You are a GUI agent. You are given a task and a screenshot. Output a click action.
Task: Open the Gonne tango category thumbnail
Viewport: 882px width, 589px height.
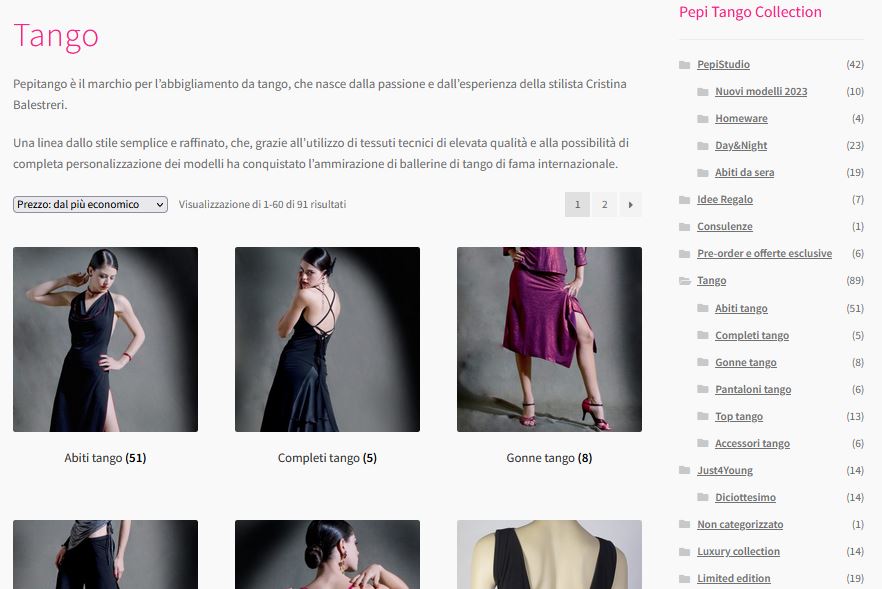(549, 339)
